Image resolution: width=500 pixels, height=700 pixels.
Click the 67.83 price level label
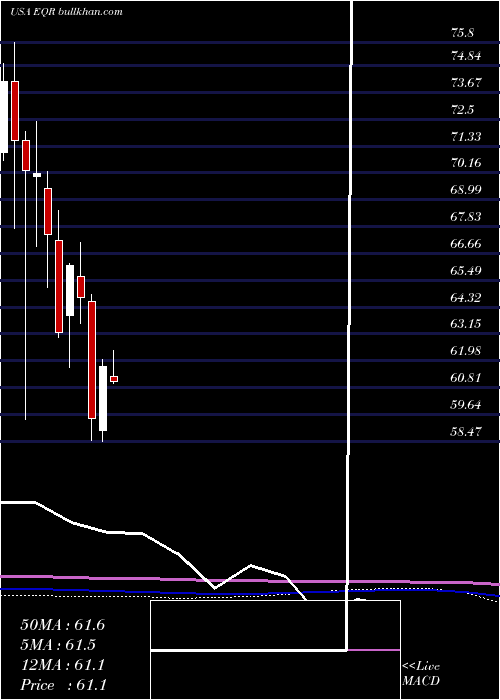(x=466, y=217)
